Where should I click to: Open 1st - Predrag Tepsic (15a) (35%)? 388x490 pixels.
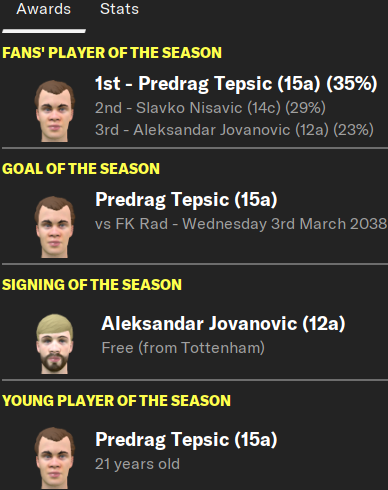point(236,83)
